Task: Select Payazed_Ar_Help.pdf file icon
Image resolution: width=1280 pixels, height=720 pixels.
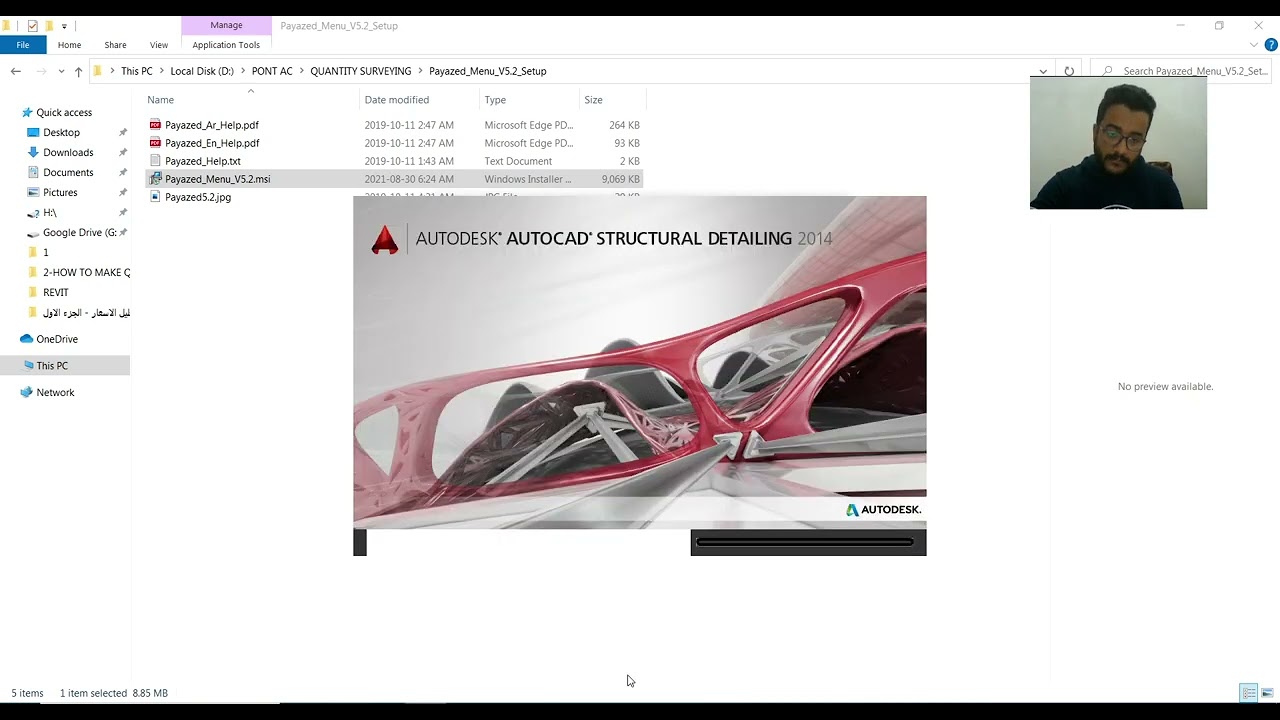Action: (155, 125)
